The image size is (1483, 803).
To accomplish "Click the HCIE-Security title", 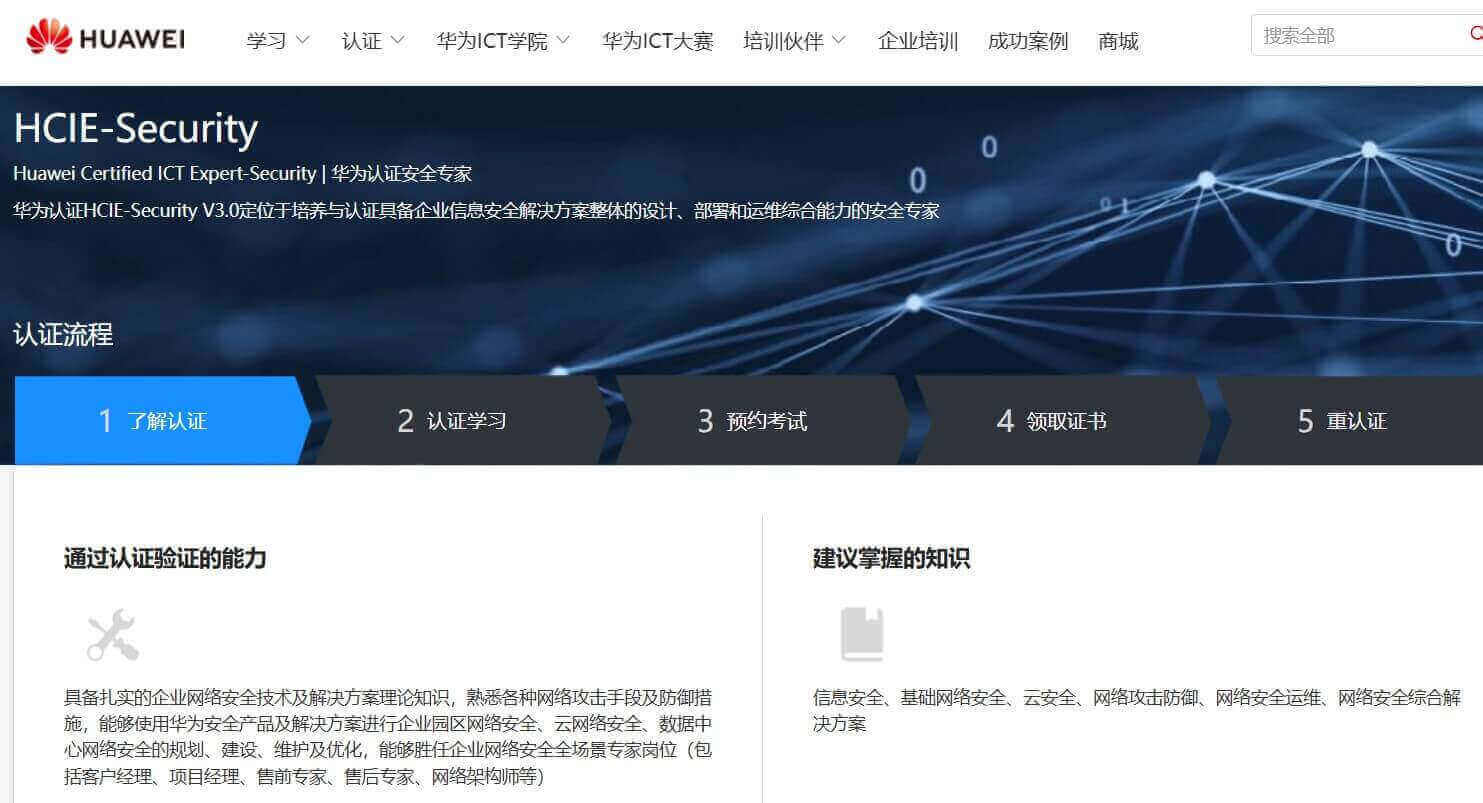I will [136, 128].
